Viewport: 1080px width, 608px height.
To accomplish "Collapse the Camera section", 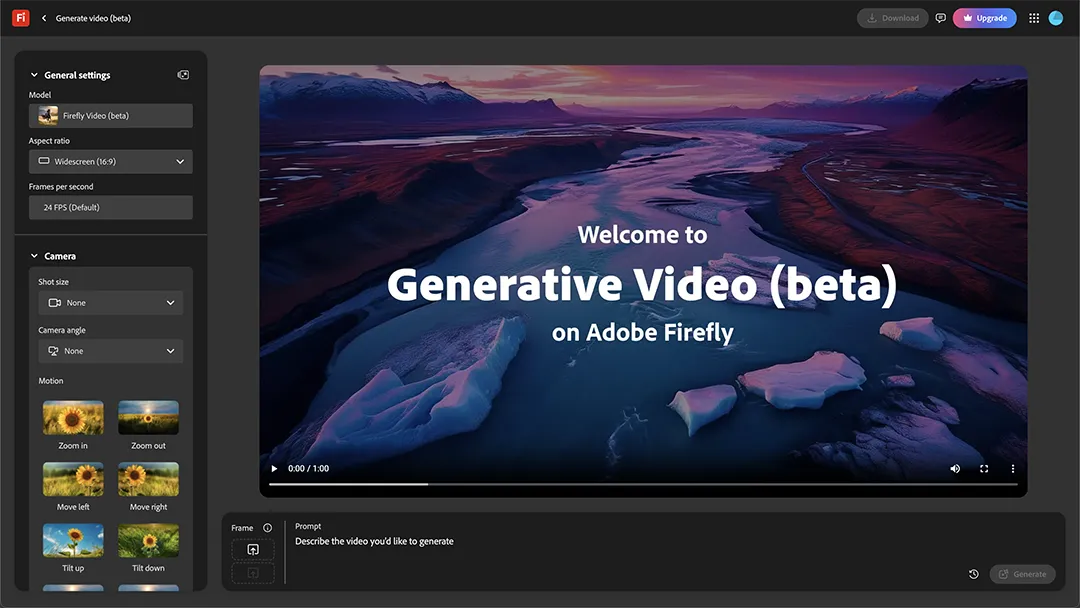I will (34, 256).
